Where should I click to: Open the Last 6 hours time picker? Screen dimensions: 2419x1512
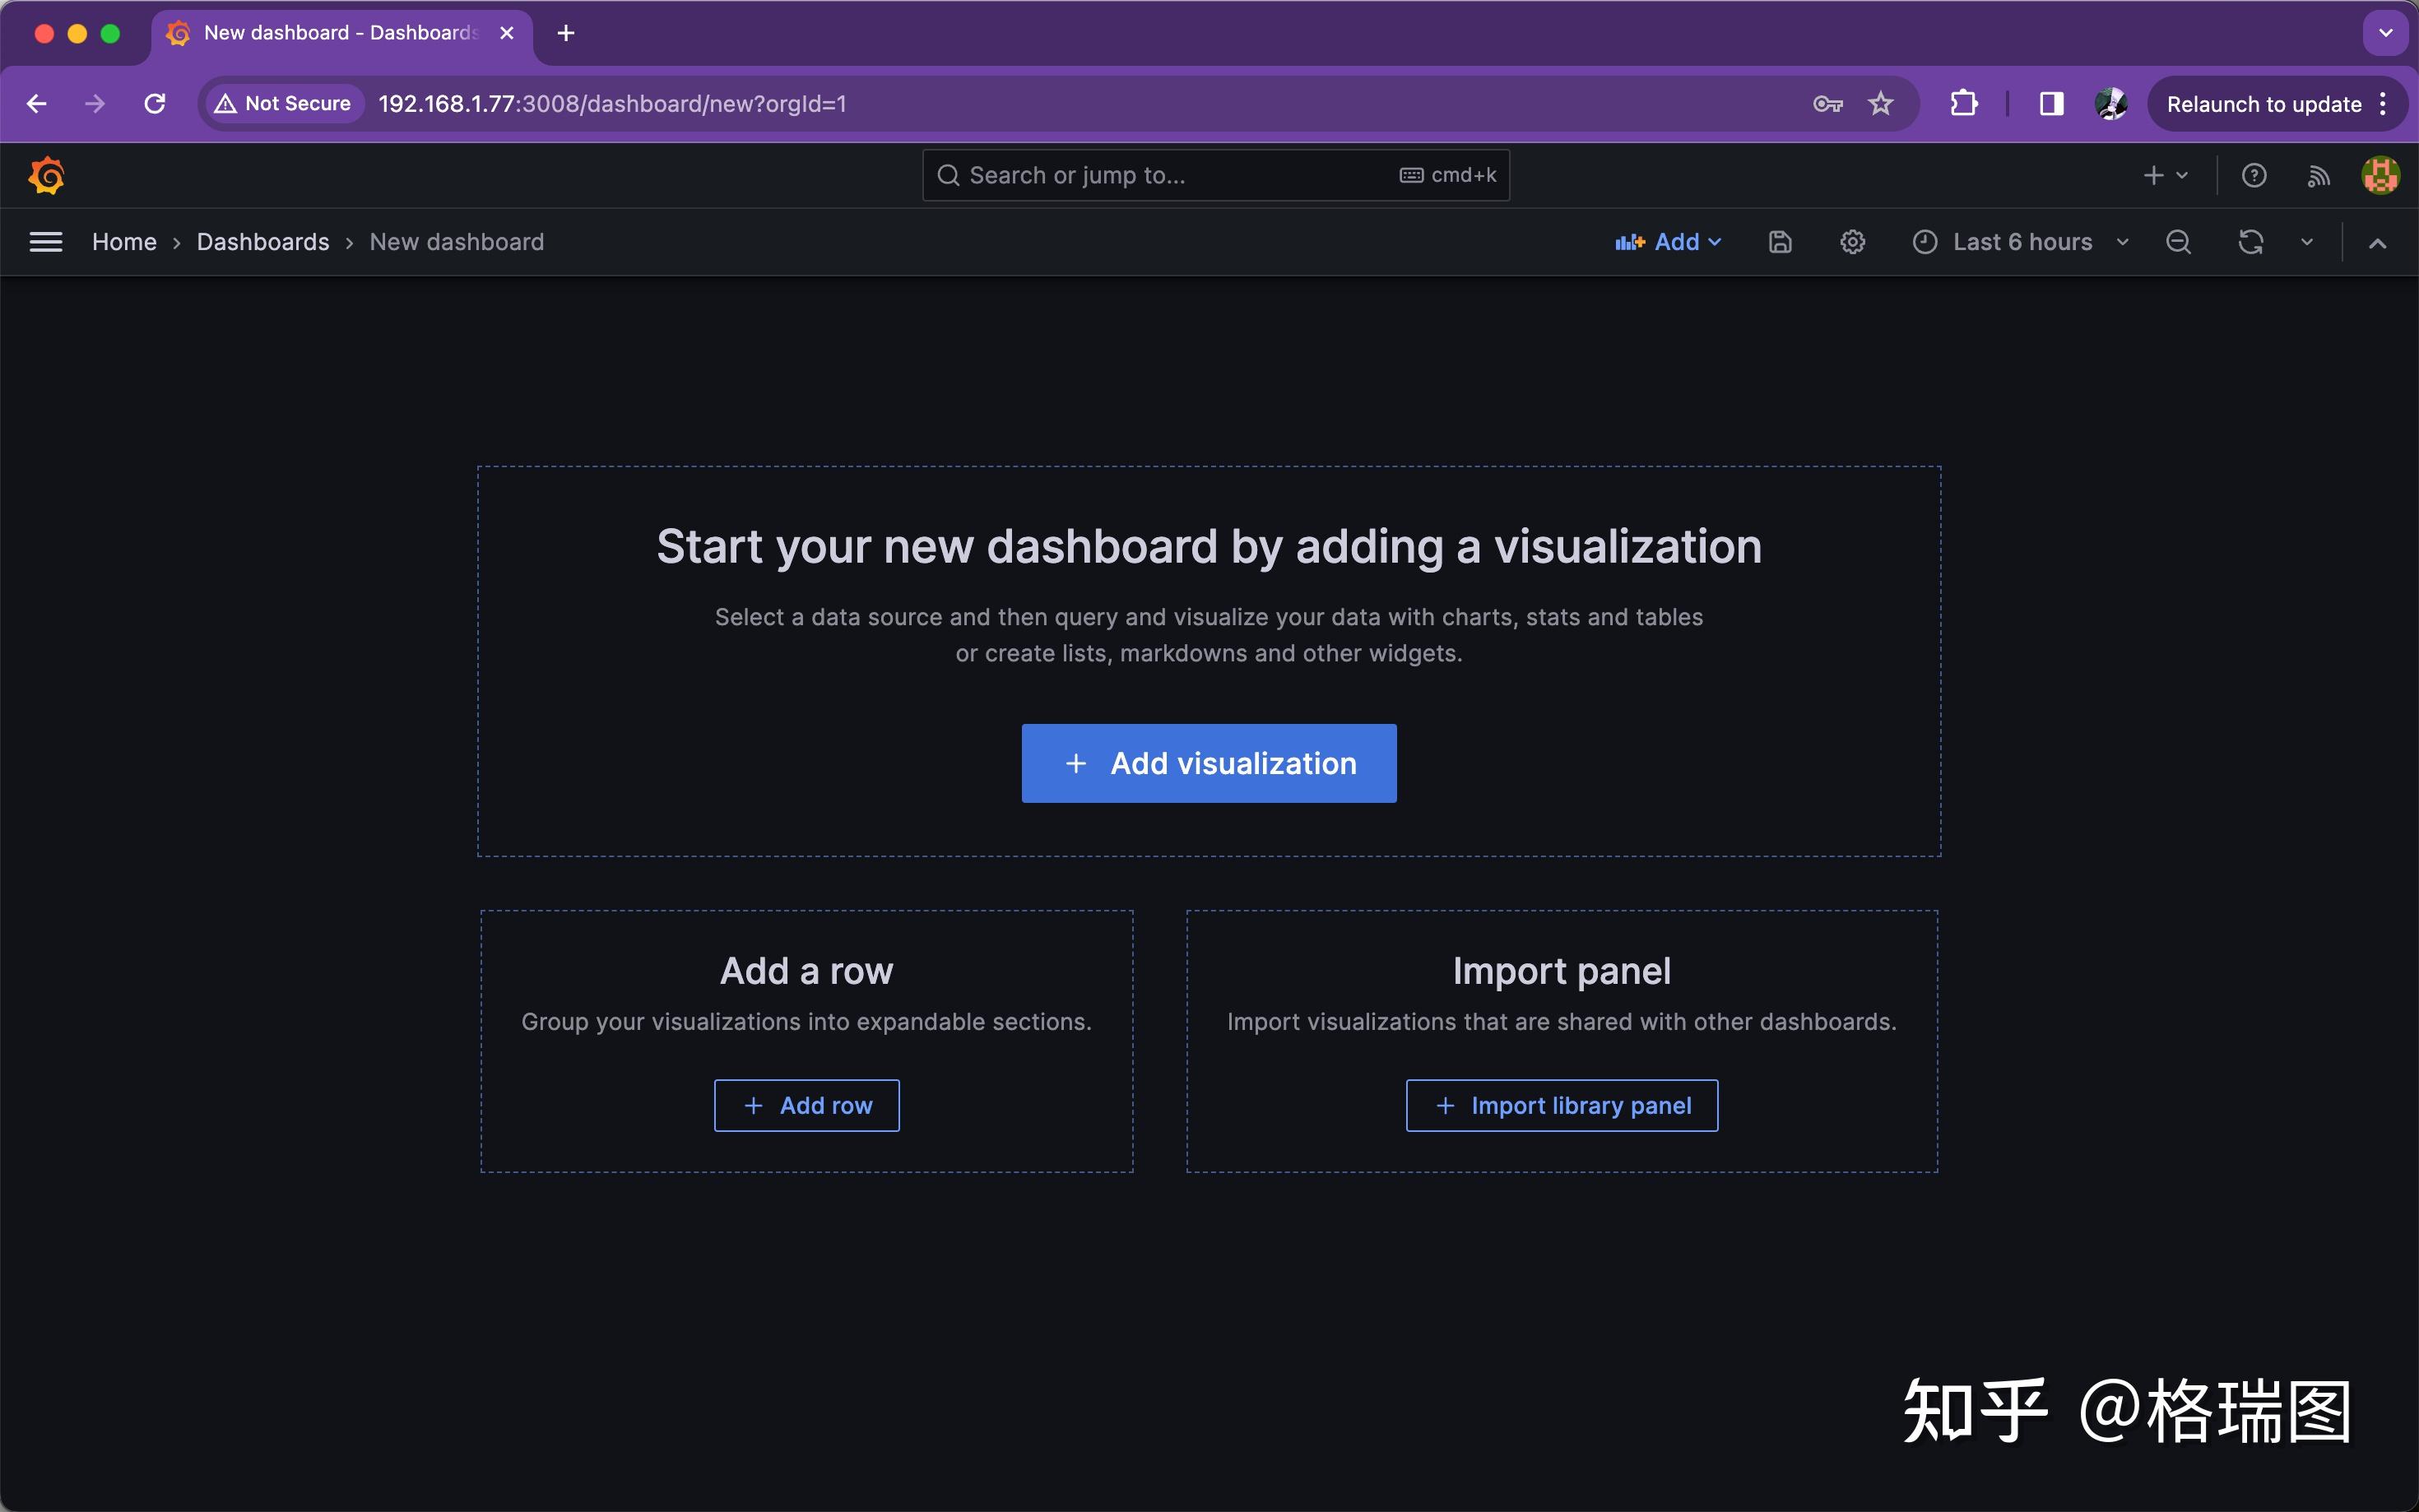2021,242
